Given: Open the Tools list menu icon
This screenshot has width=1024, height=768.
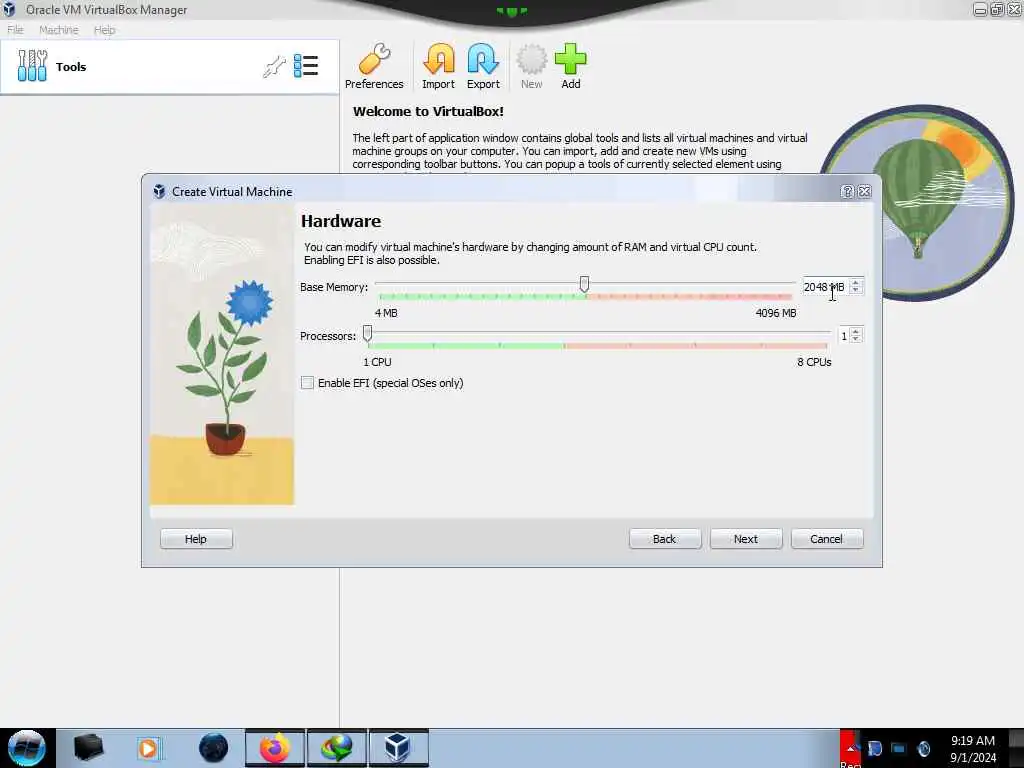Looking at the screenshot, I should 306,66.
